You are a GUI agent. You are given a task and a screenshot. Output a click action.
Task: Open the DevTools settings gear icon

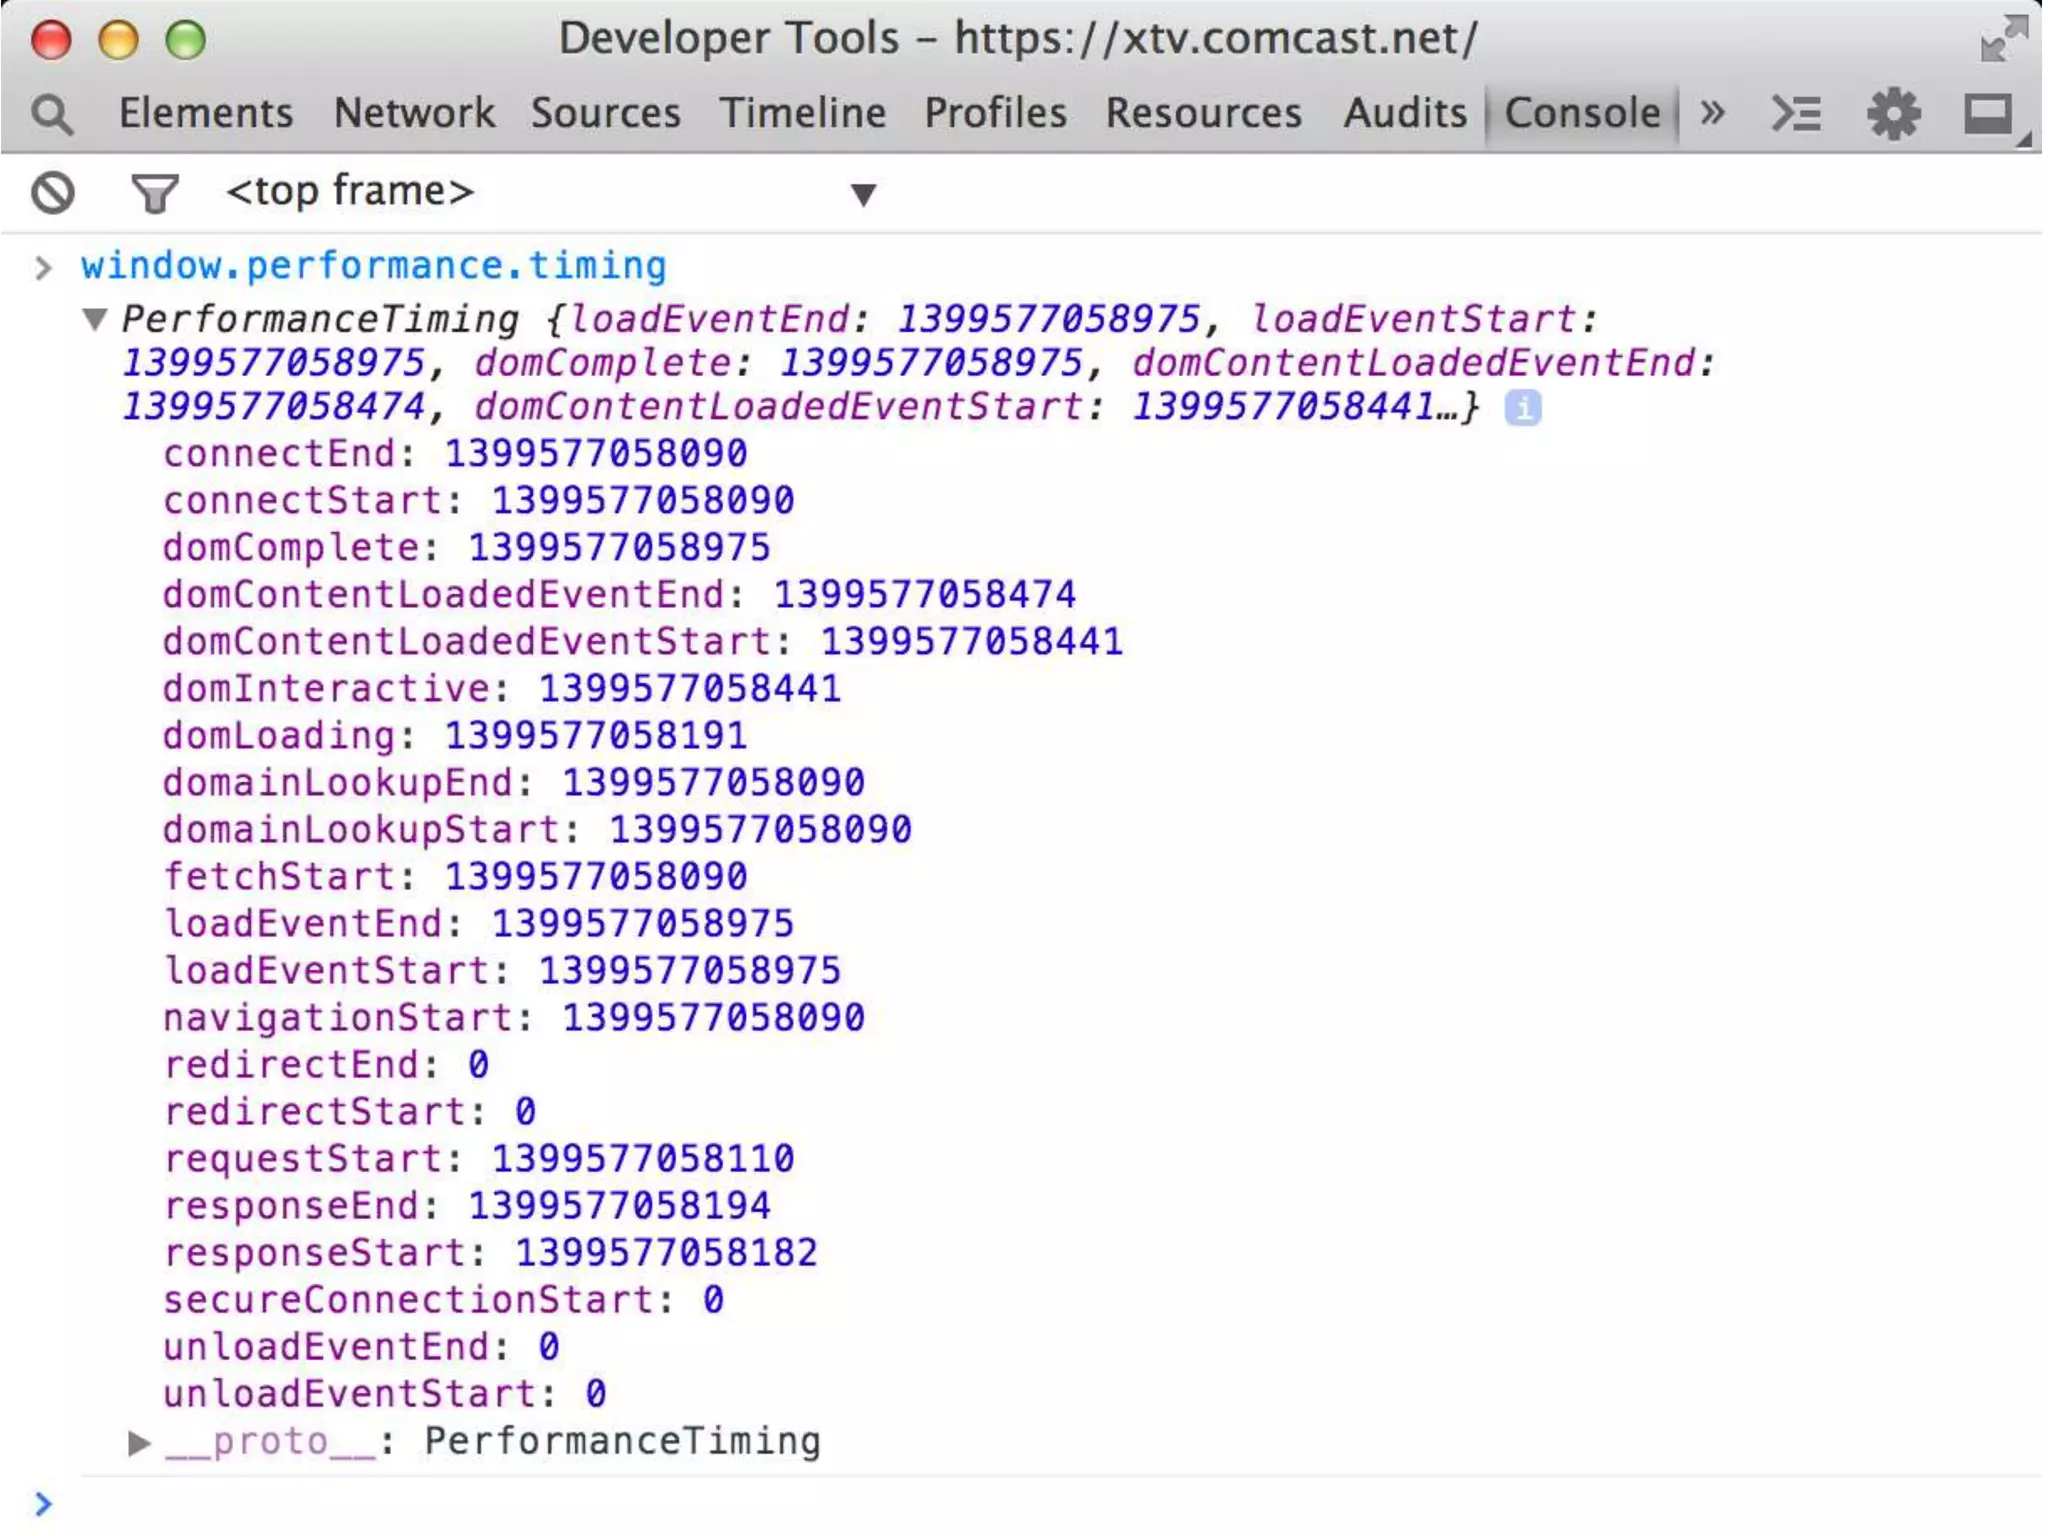pos(1893,114)
